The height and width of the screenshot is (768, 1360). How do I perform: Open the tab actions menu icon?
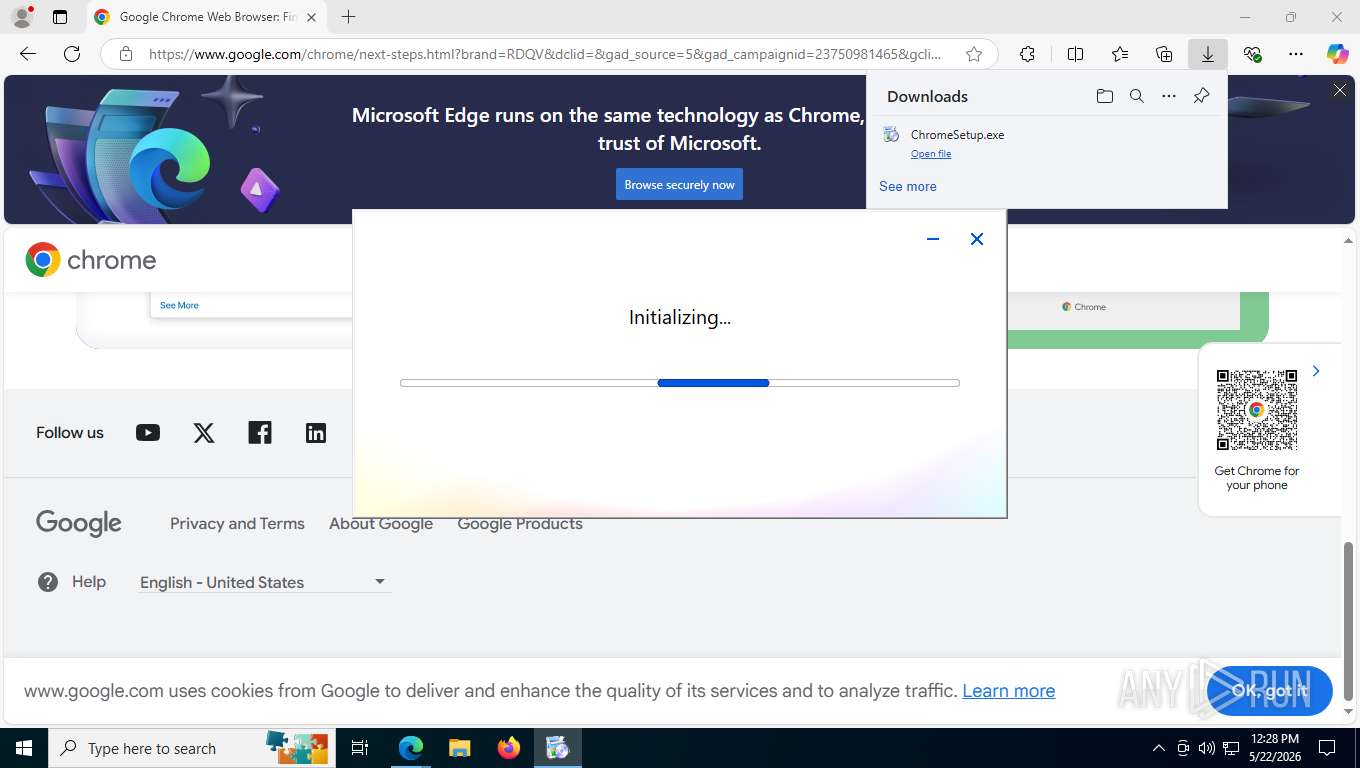click(x=60, y=17)
